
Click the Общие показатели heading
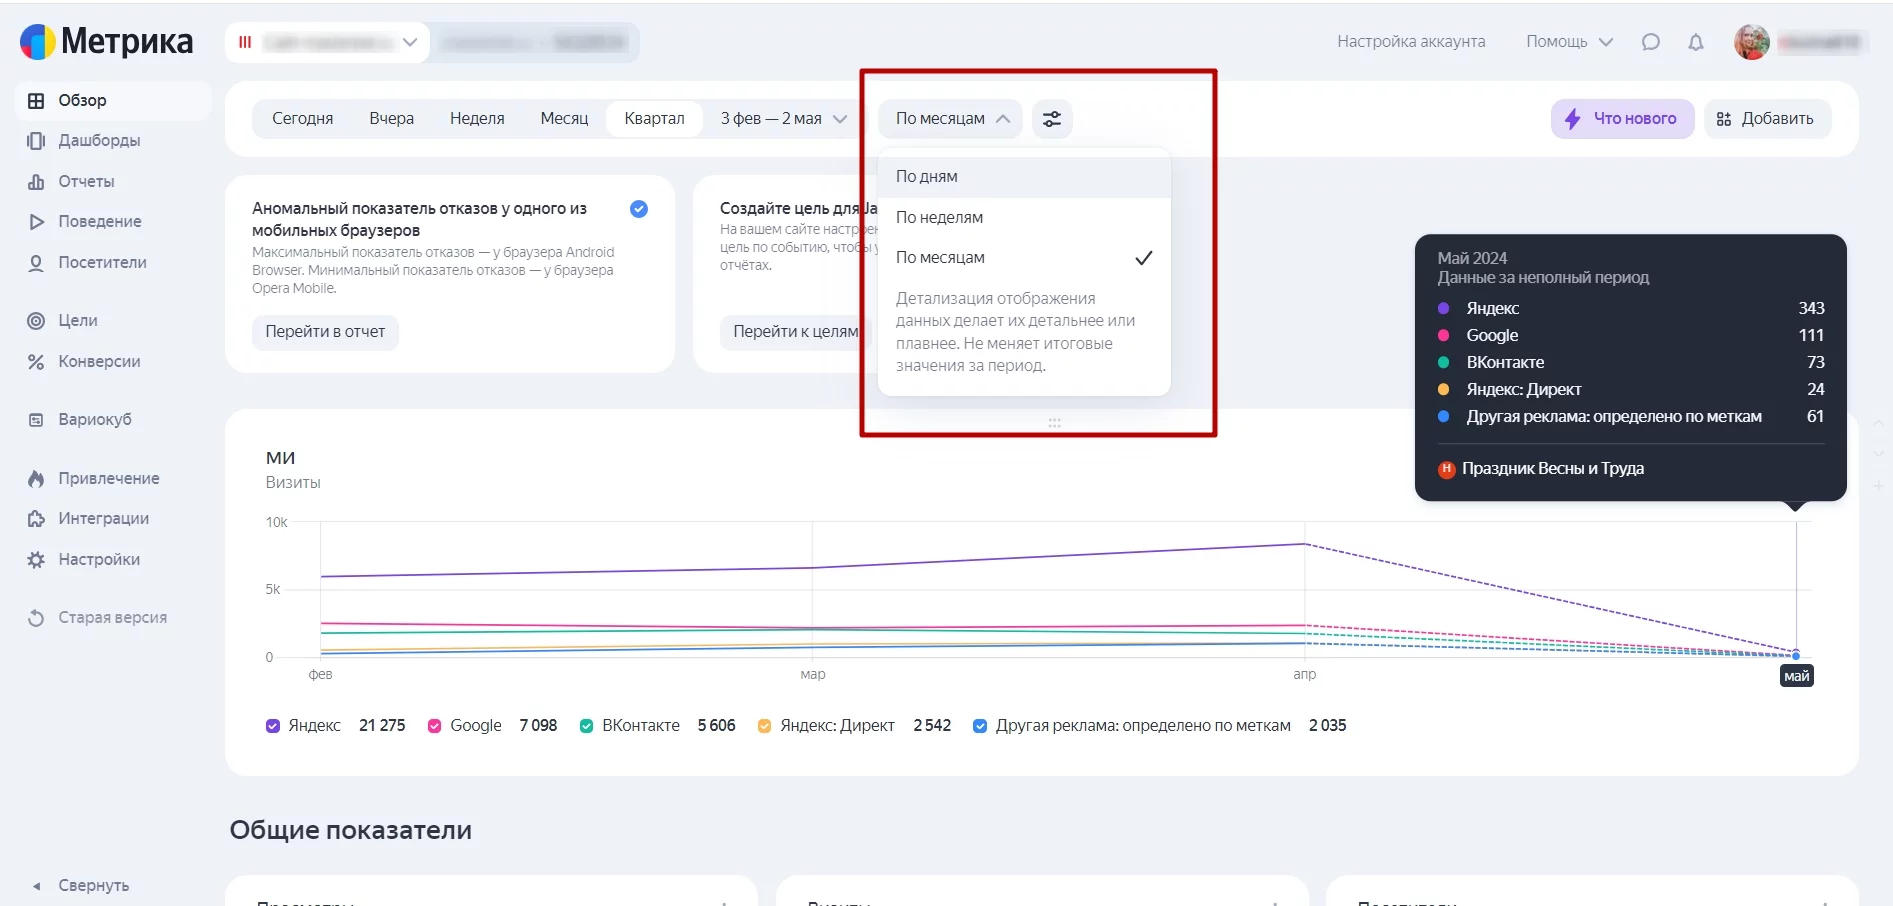[x=351, y=830]
